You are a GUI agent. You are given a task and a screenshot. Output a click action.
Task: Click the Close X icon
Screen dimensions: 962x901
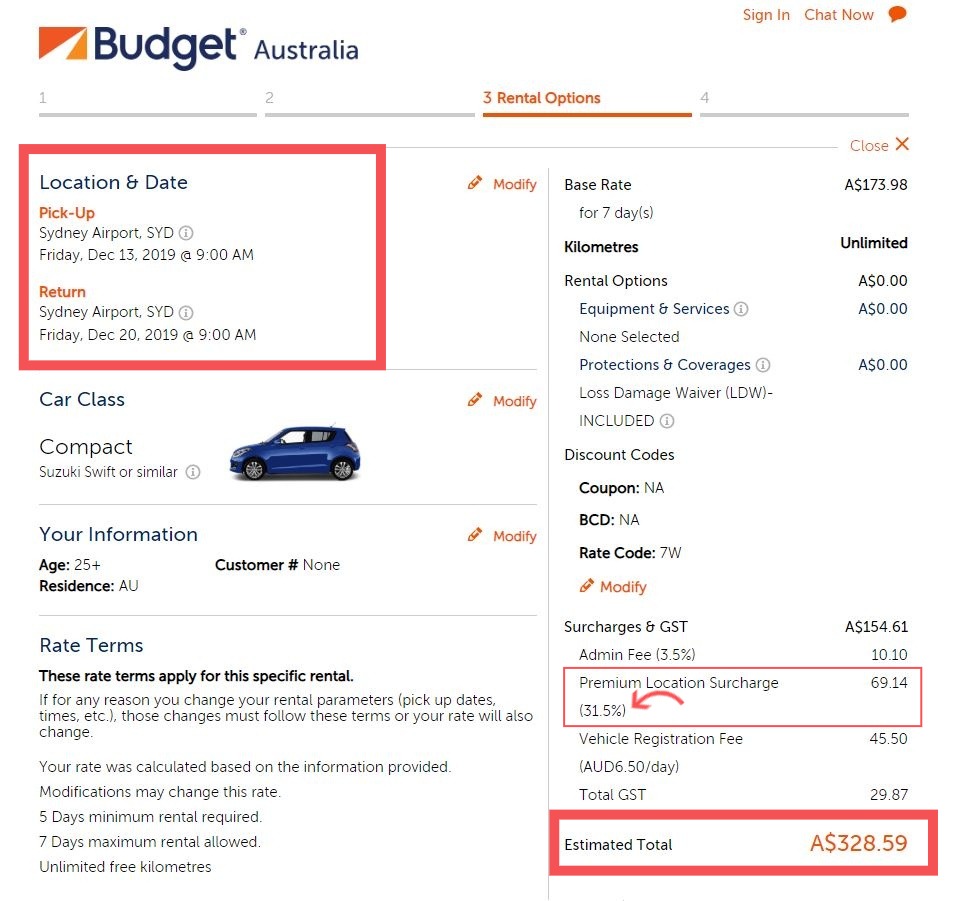(x=902, y=145)
